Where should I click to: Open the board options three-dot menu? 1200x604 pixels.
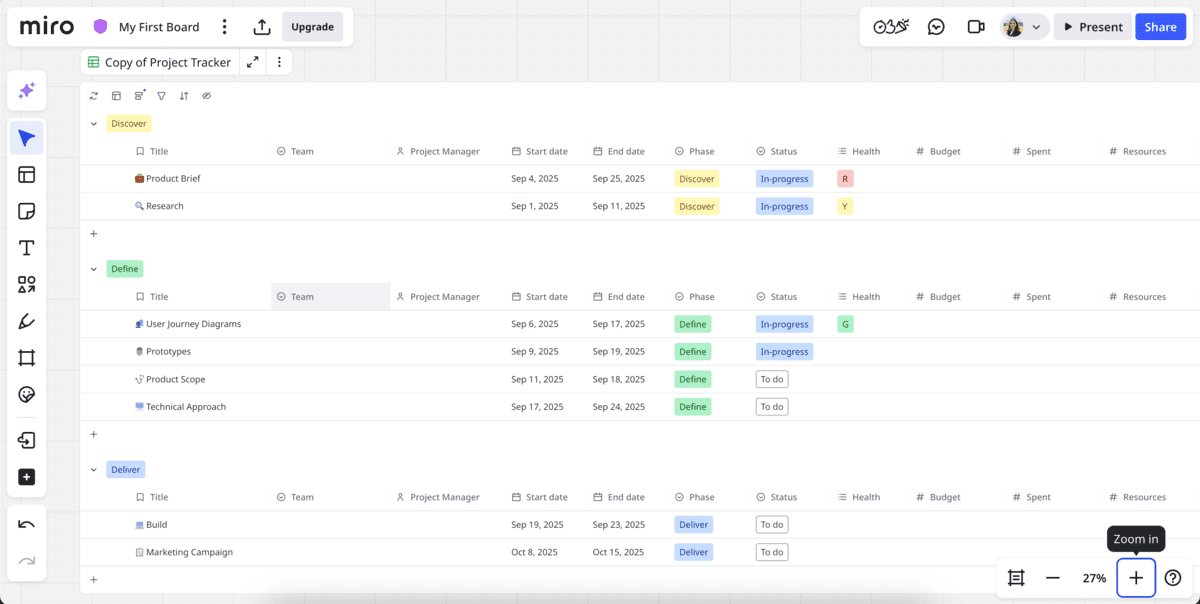tap(225, 27)
